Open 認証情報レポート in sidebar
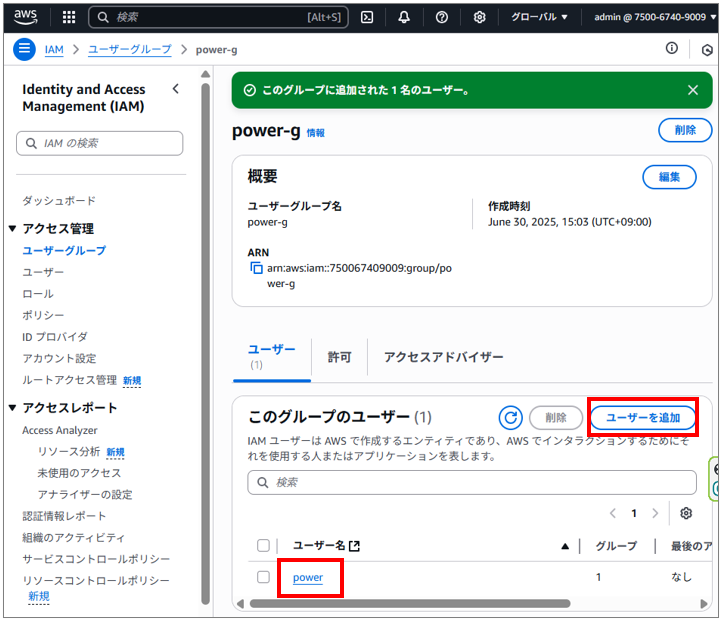The image size is (722, 620). point(64,516)
